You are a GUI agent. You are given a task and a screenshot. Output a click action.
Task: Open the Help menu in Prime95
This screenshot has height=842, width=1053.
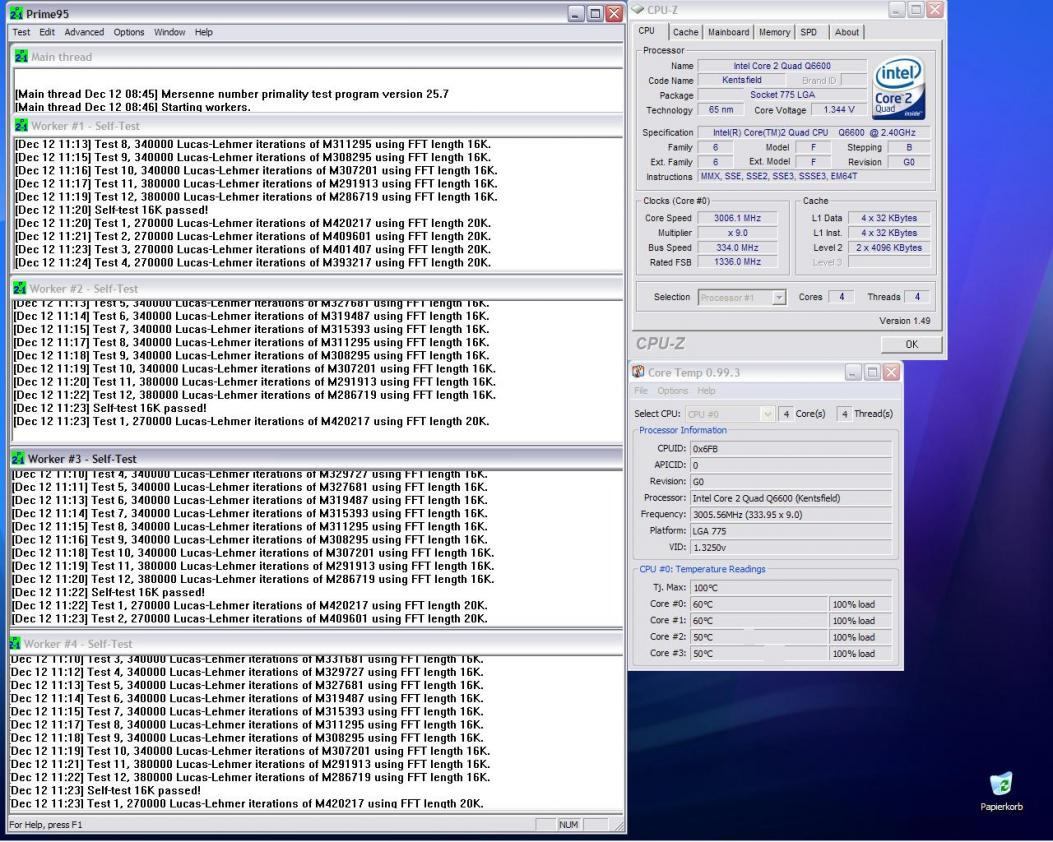pos(203,32)
